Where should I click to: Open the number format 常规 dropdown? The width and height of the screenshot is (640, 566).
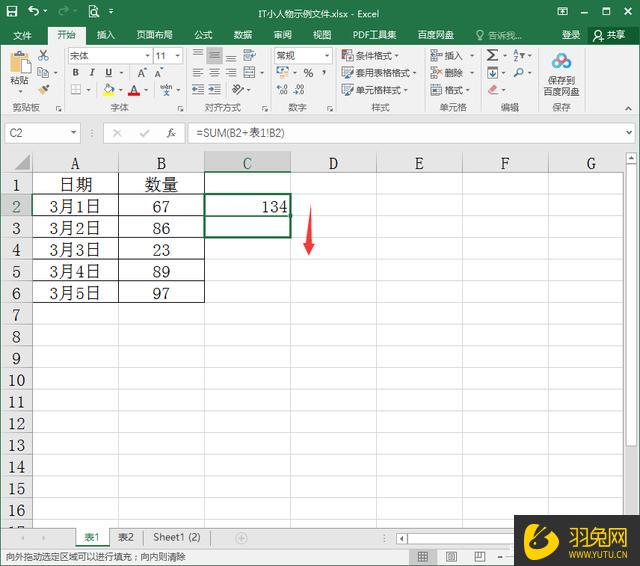click(327, 55)
